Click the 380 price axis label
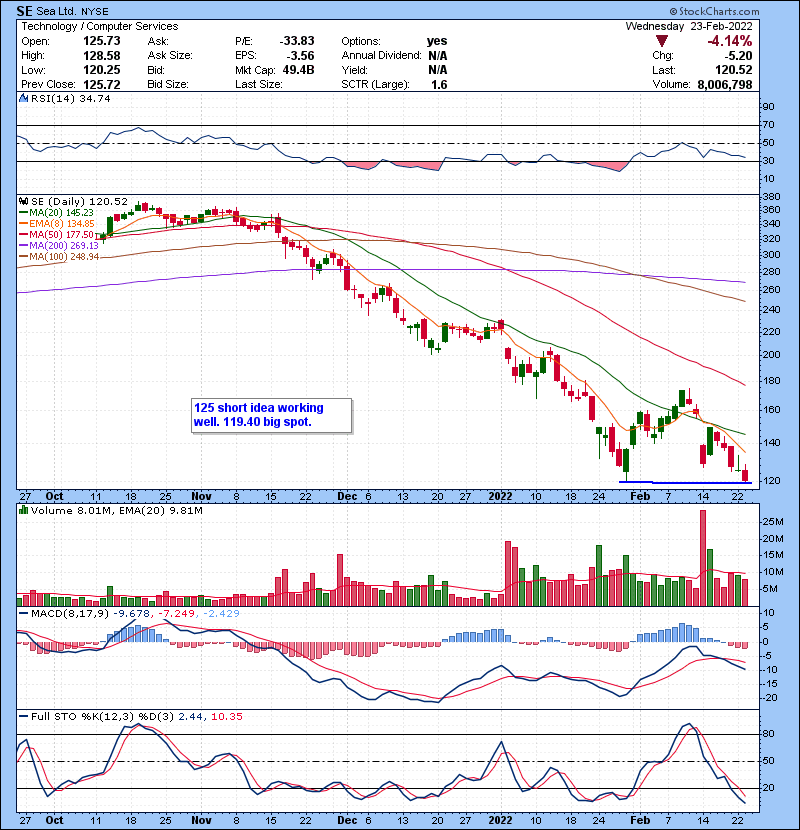Viewport: 800px width, 830px height. point(771,196)
